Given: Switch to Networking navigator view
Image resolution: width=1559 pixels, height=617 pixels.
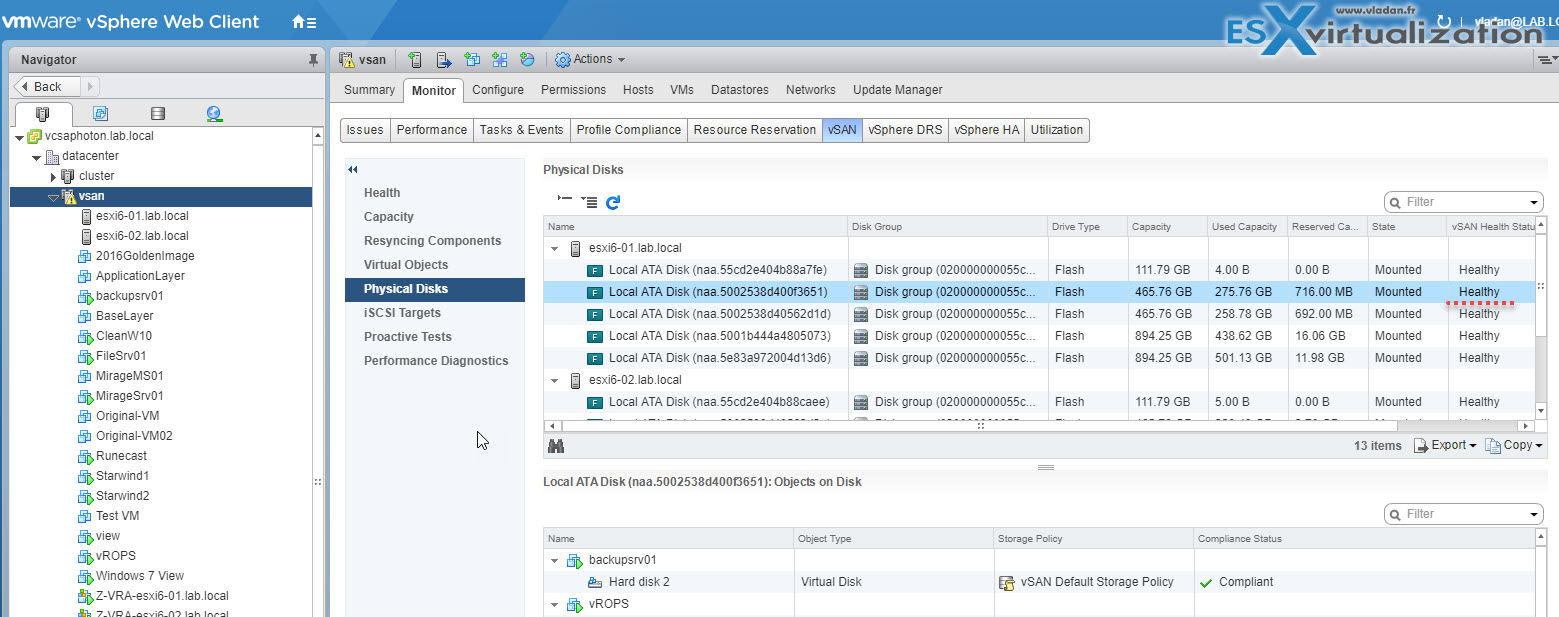Looking at the screenshot, I should point(214,114).
